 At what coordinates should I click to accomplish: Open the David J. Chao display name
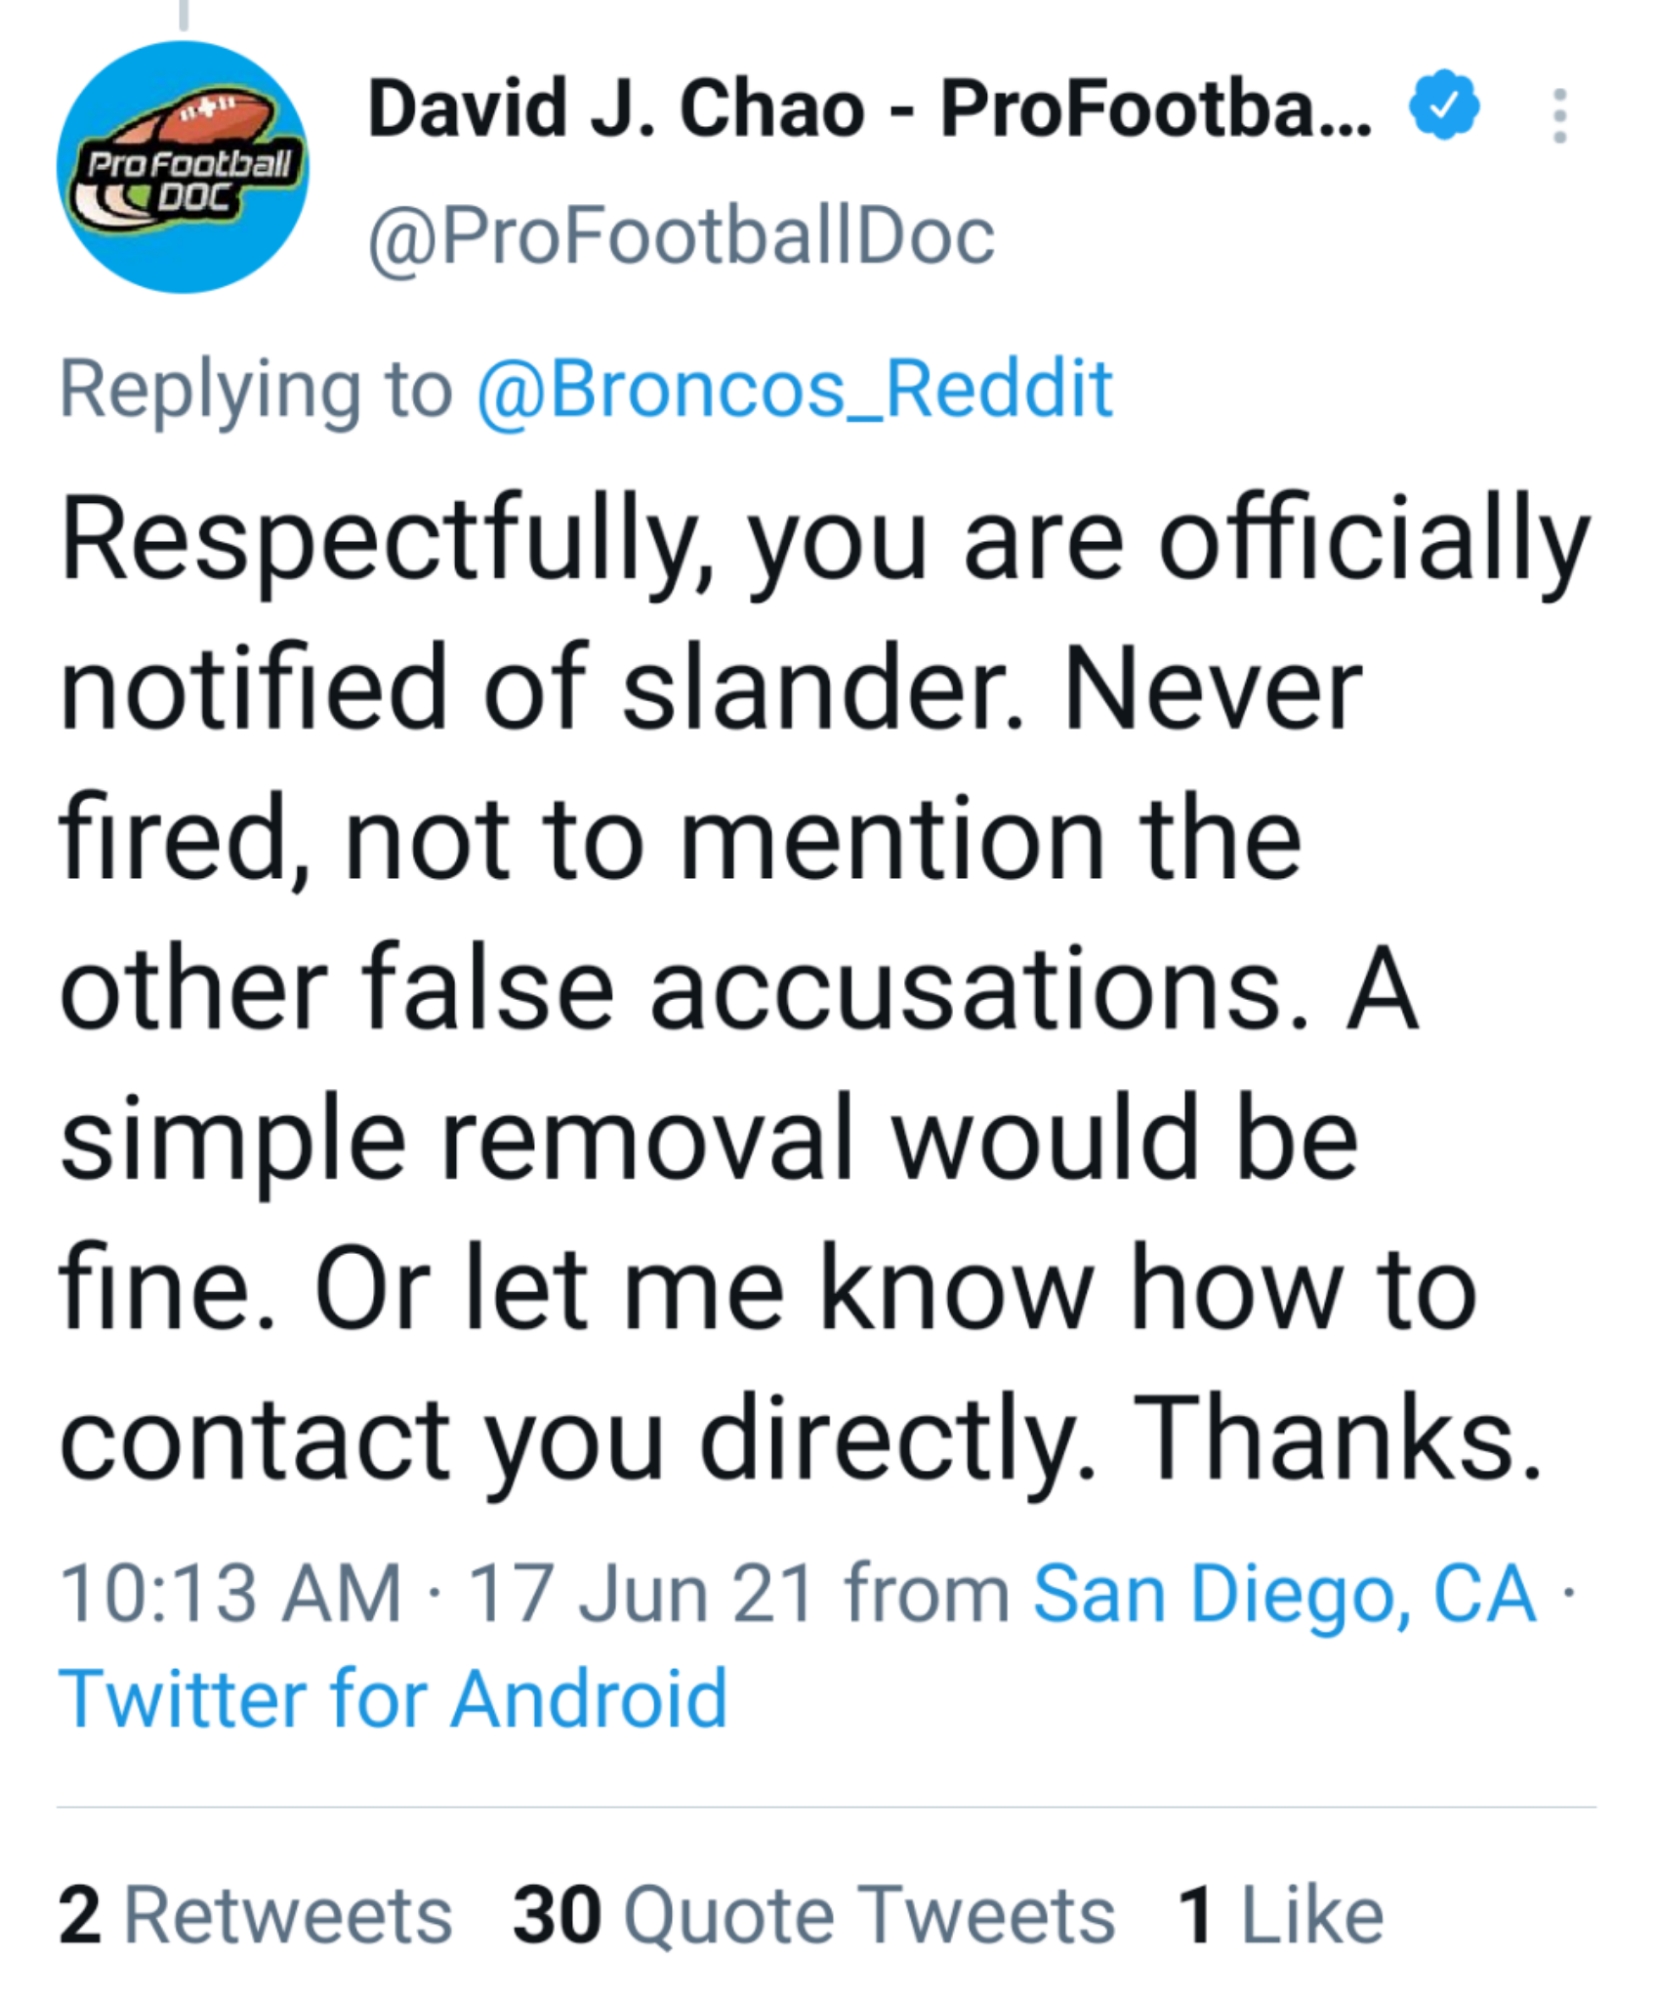870,110
